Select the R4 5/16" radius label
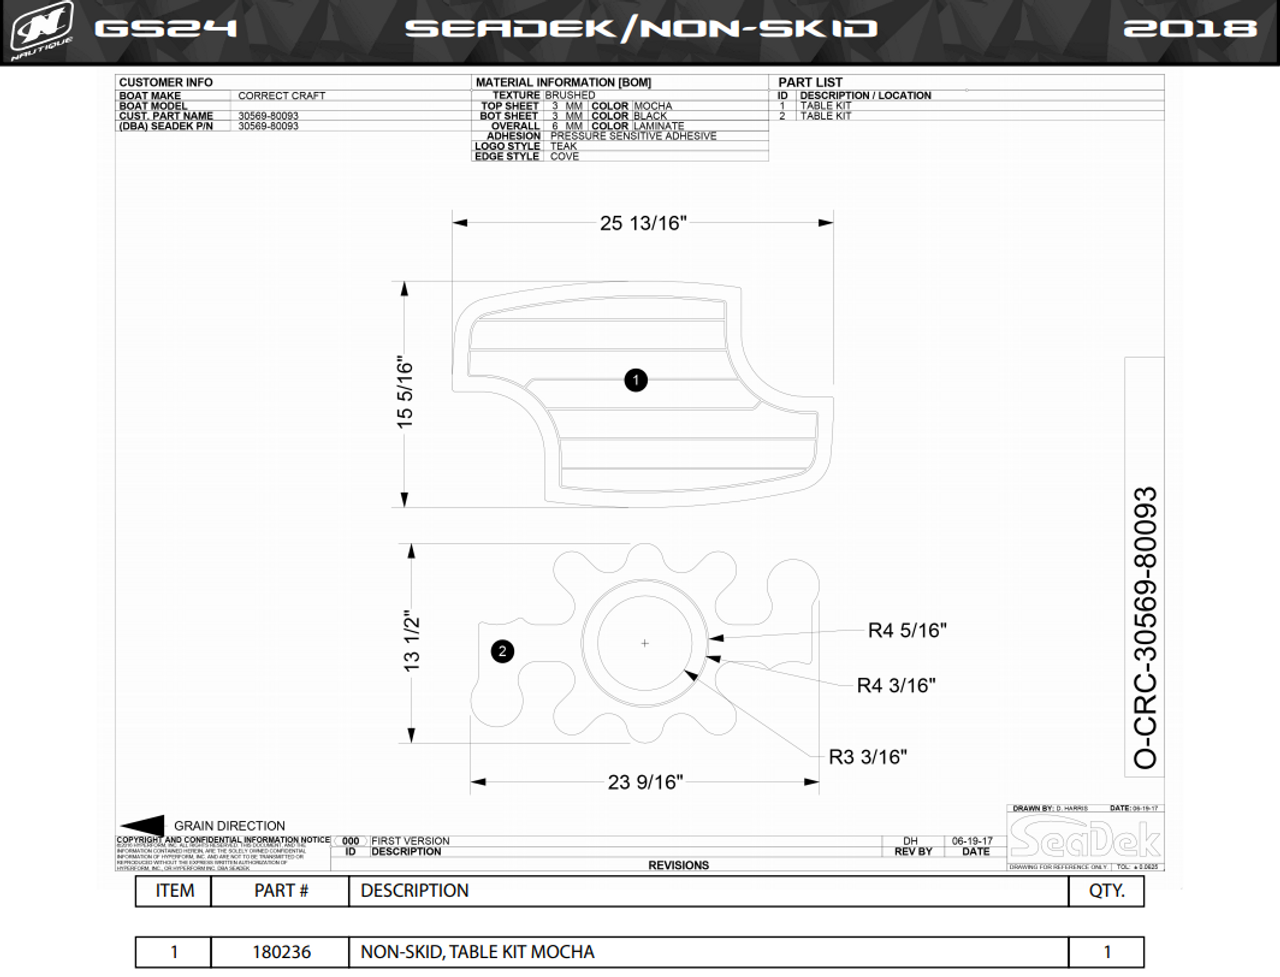 [906, 630]
